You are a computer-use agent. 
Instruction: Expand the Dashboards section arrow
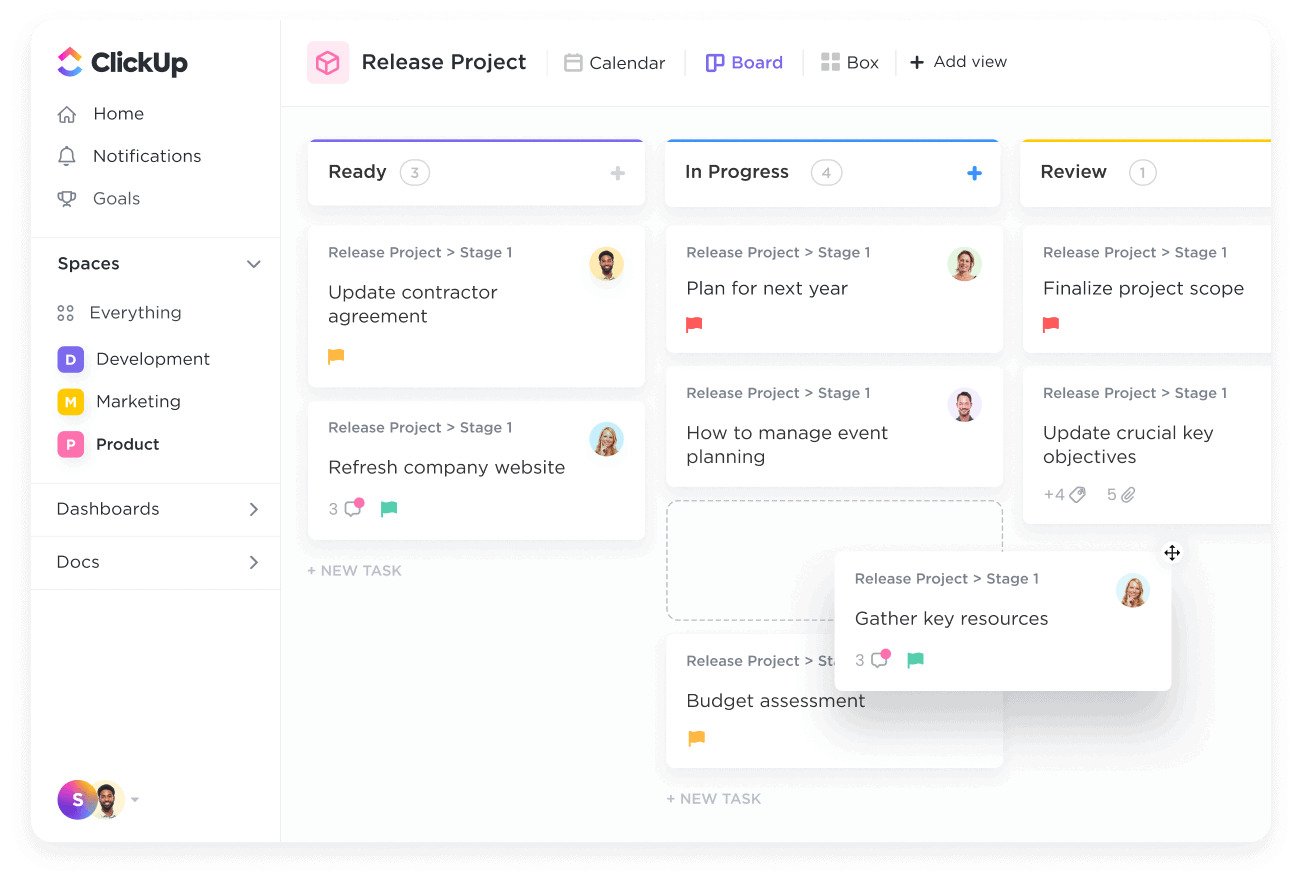tap(254, 509)
